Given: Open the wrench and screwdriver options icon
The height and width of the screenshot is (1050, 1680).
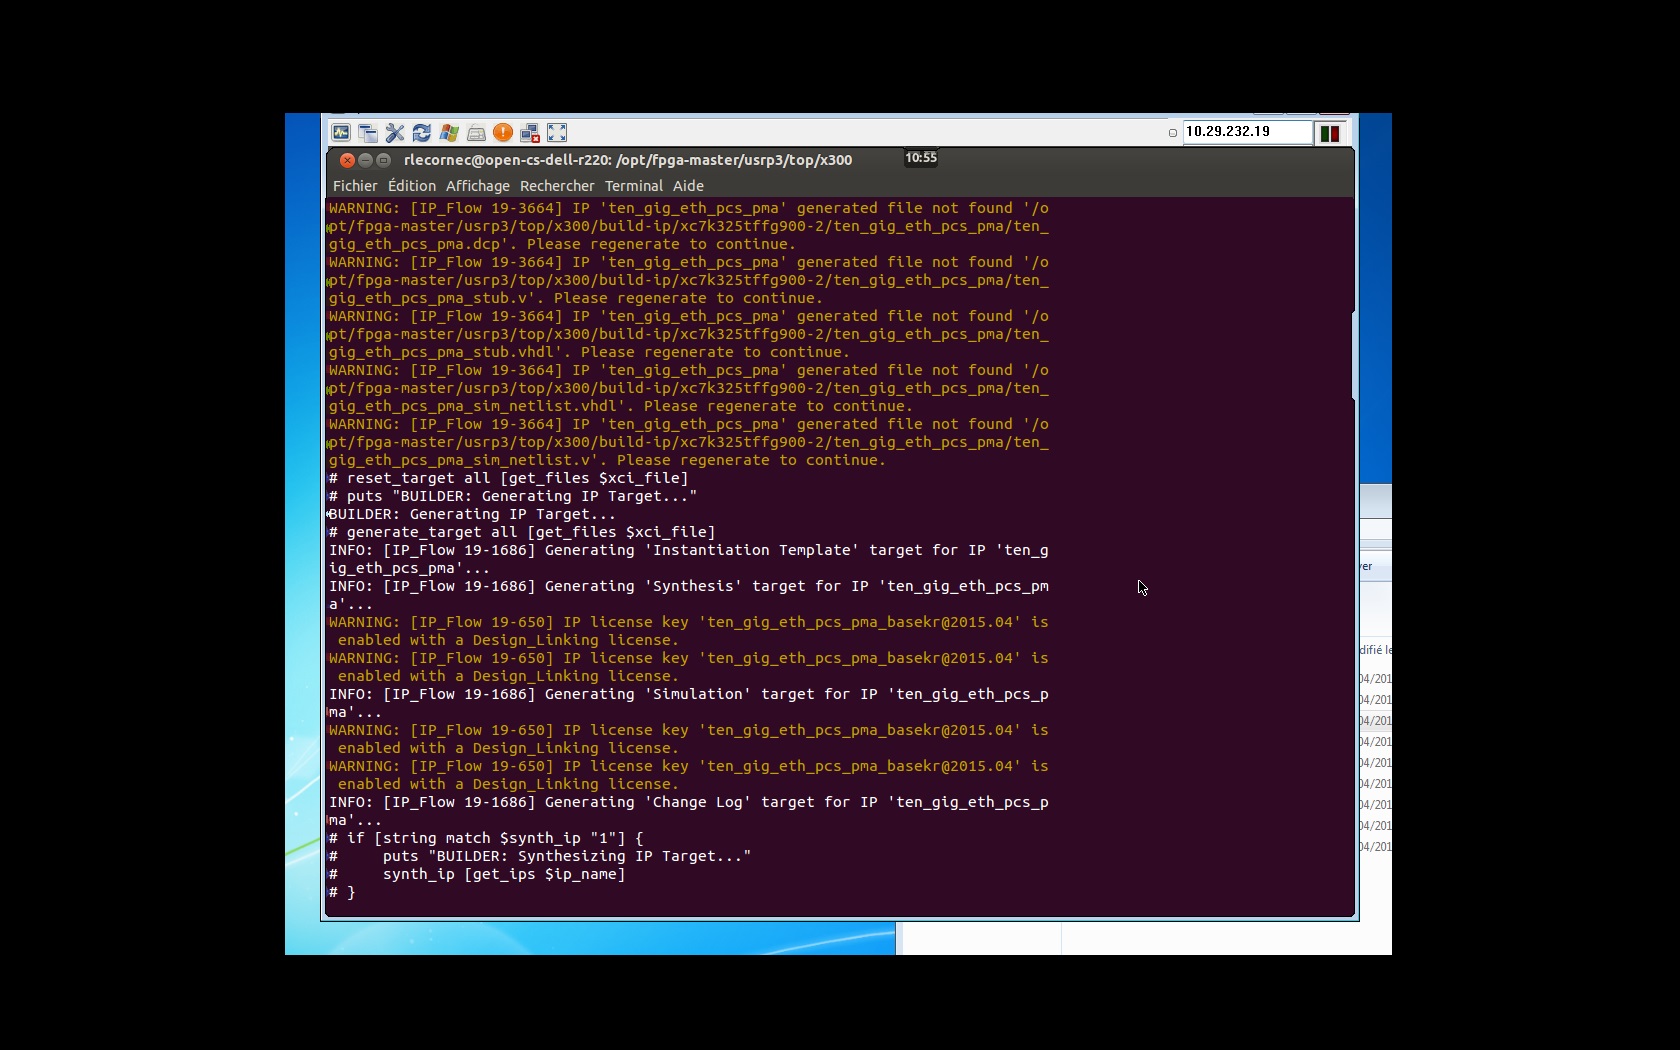Looking at the screenshot, I should 395,133.
